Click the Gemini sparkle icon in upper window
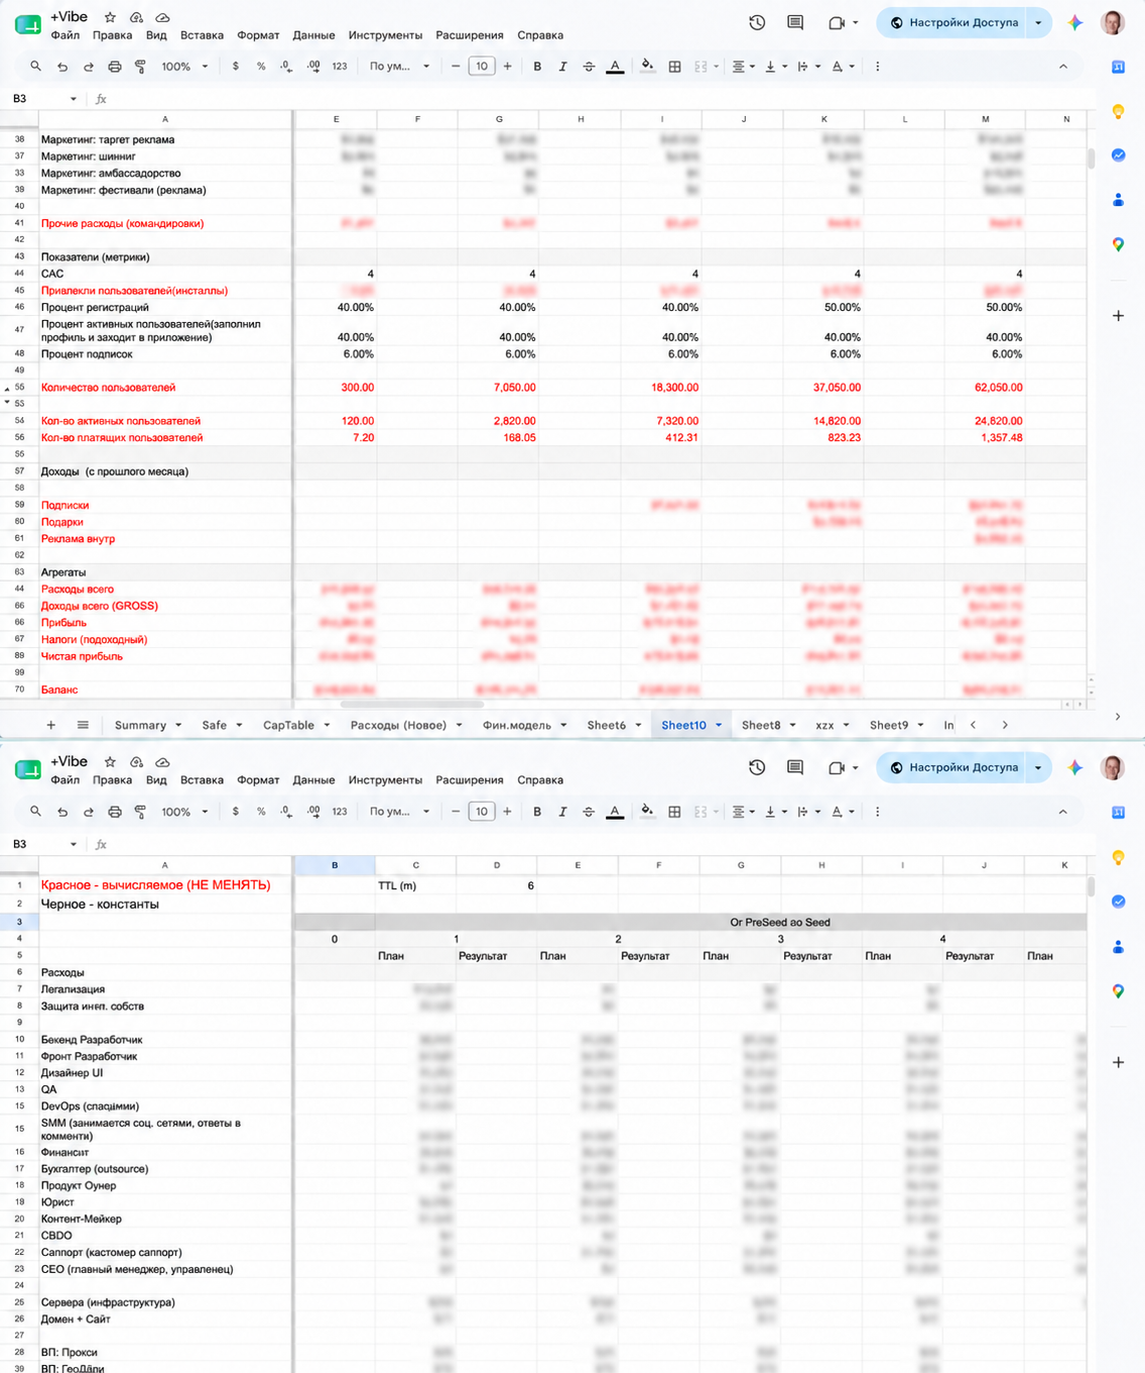The image size is (1145, 1373). [1075, 22]
